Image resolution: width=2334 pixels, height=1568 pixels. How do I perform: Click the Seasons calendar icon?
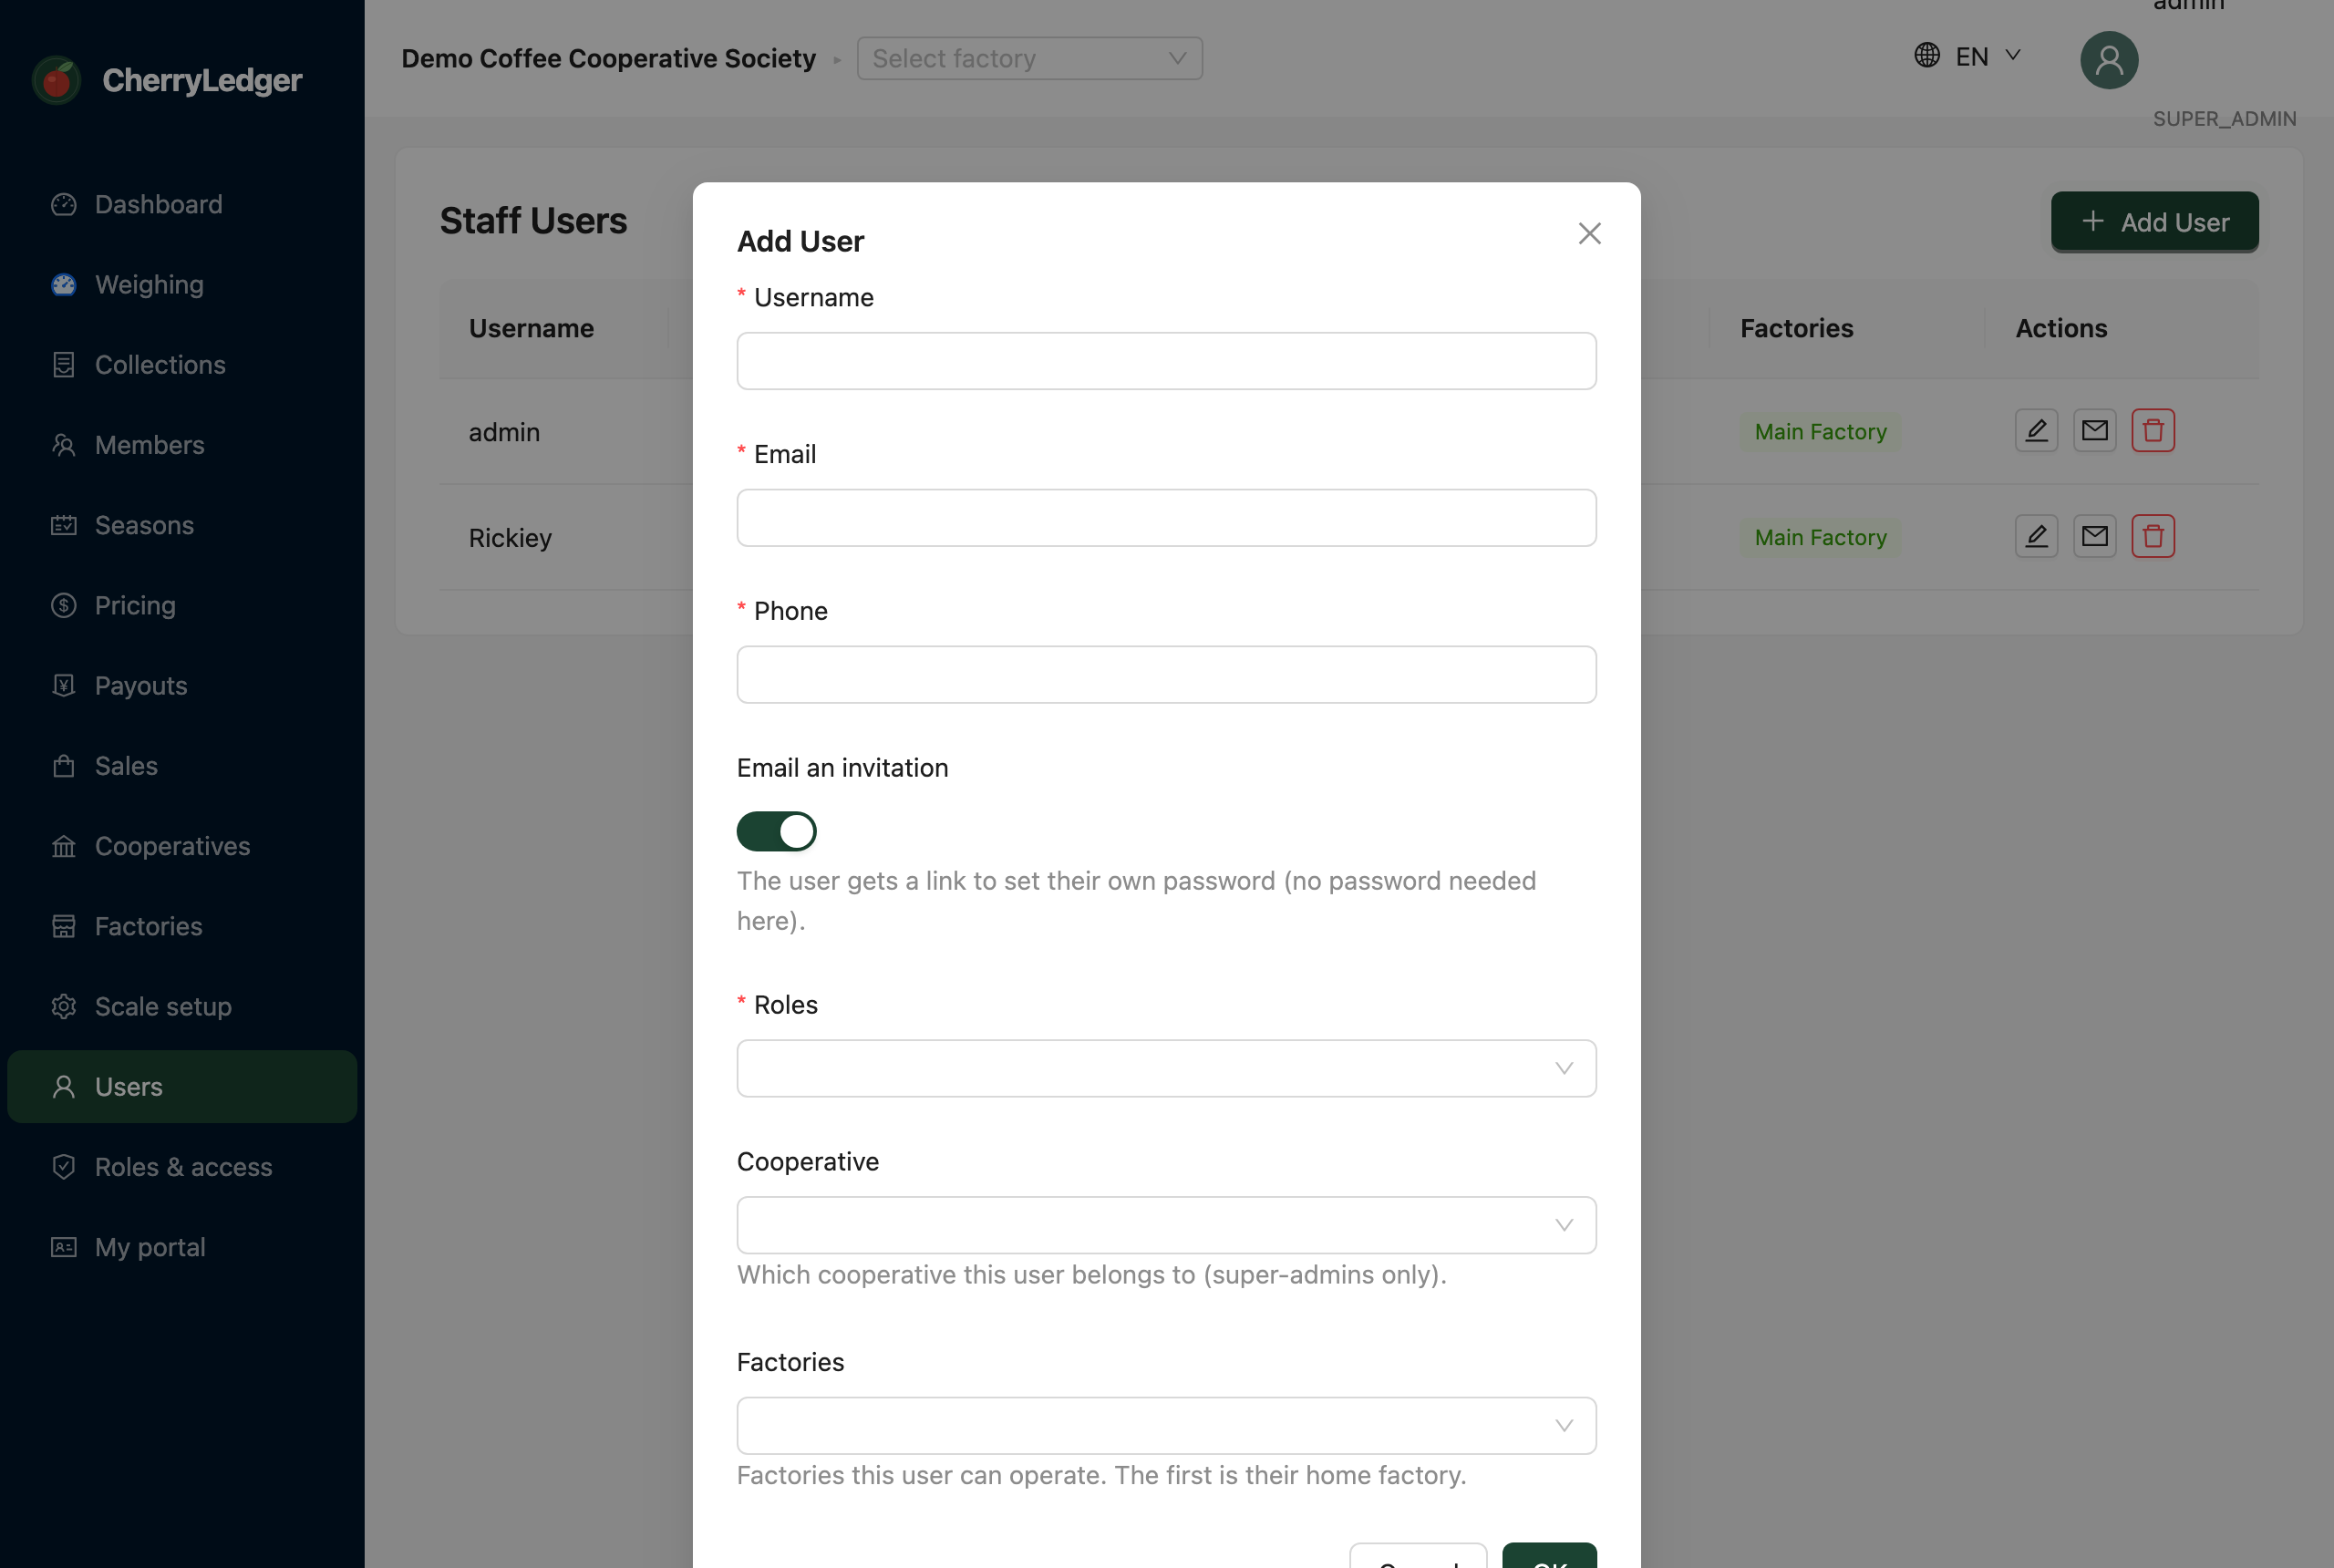pos(64,525)
